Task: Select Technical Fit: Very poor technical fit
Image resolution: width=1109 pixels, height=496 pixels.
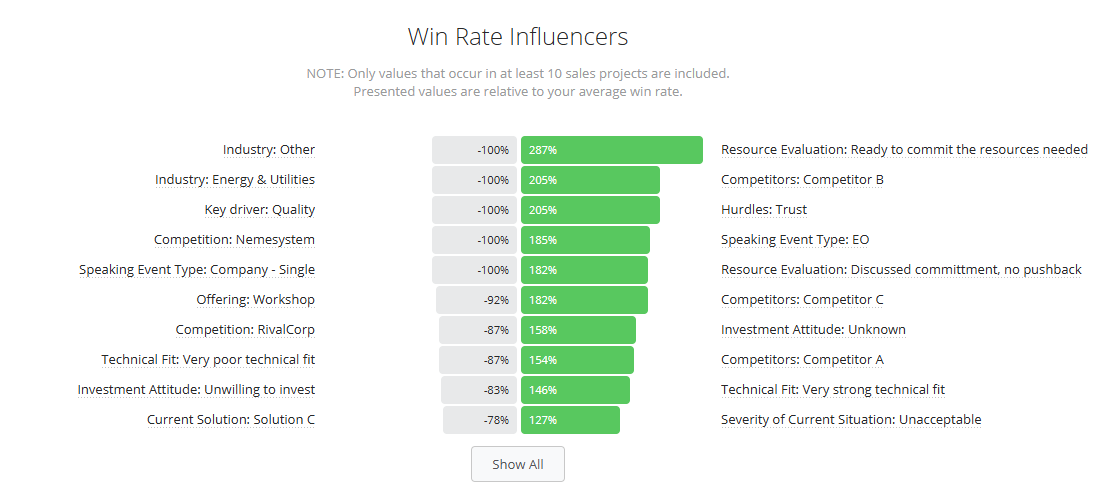Action: pos(208,359)
